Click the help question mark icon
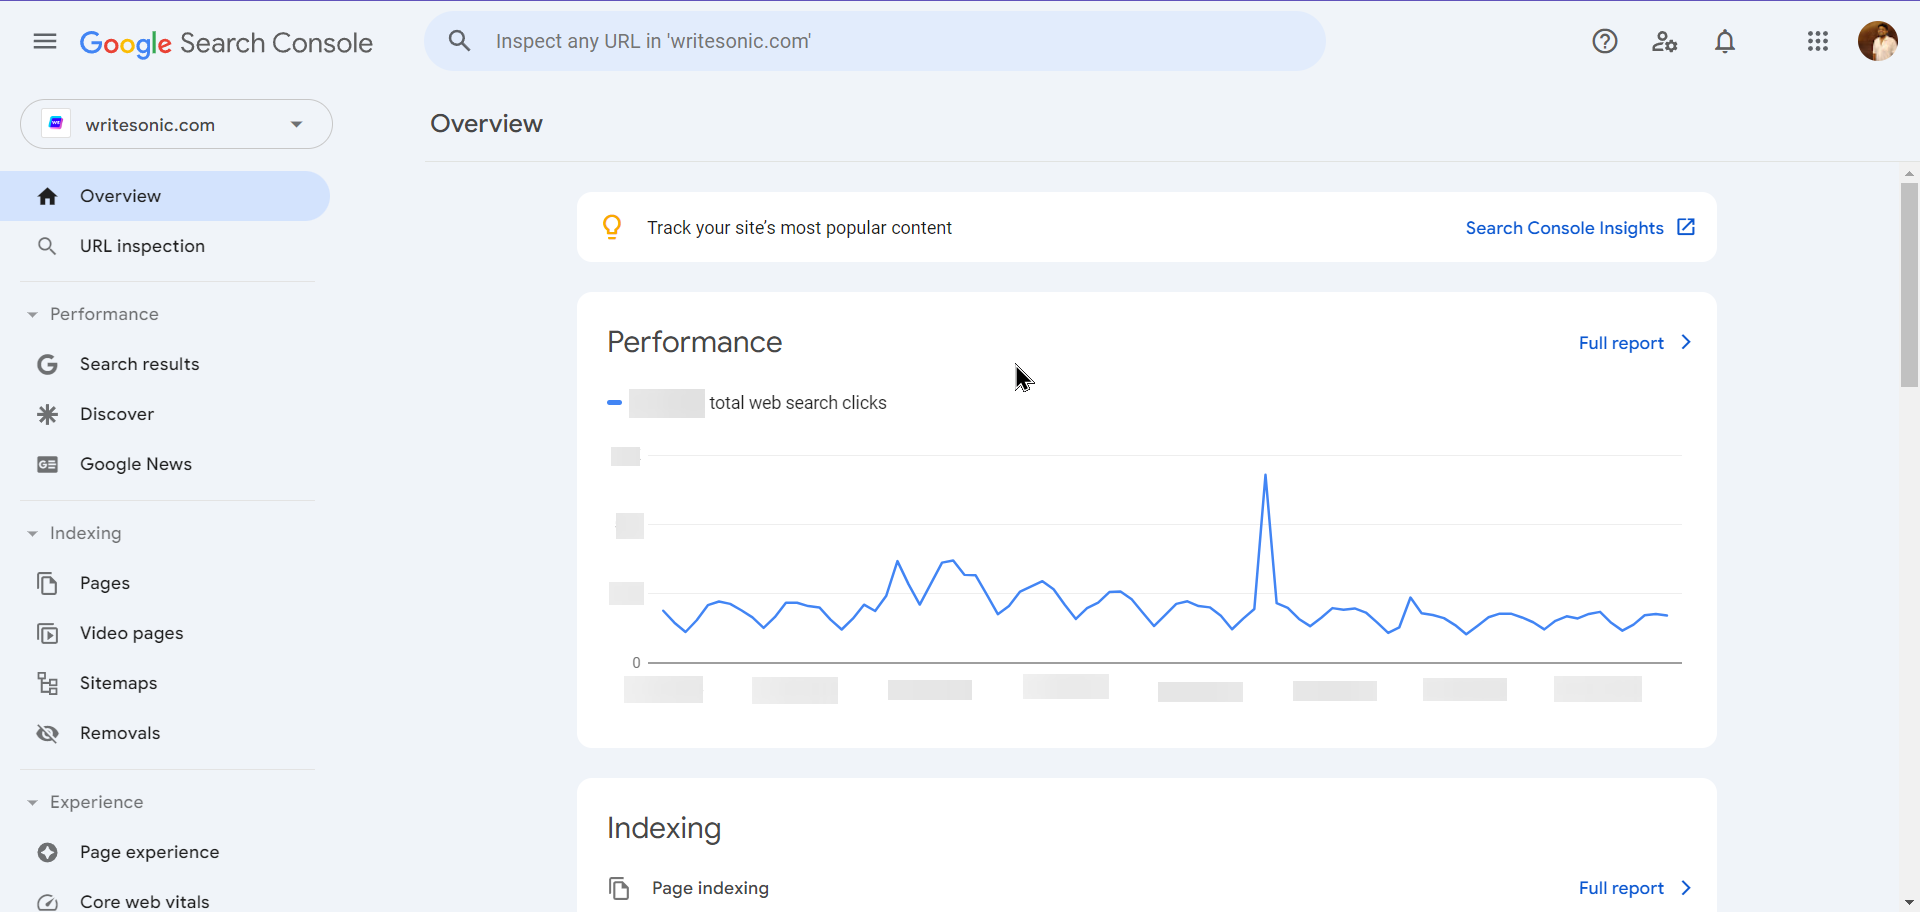The image size is (1920, 912). (x=1605, y=41)
